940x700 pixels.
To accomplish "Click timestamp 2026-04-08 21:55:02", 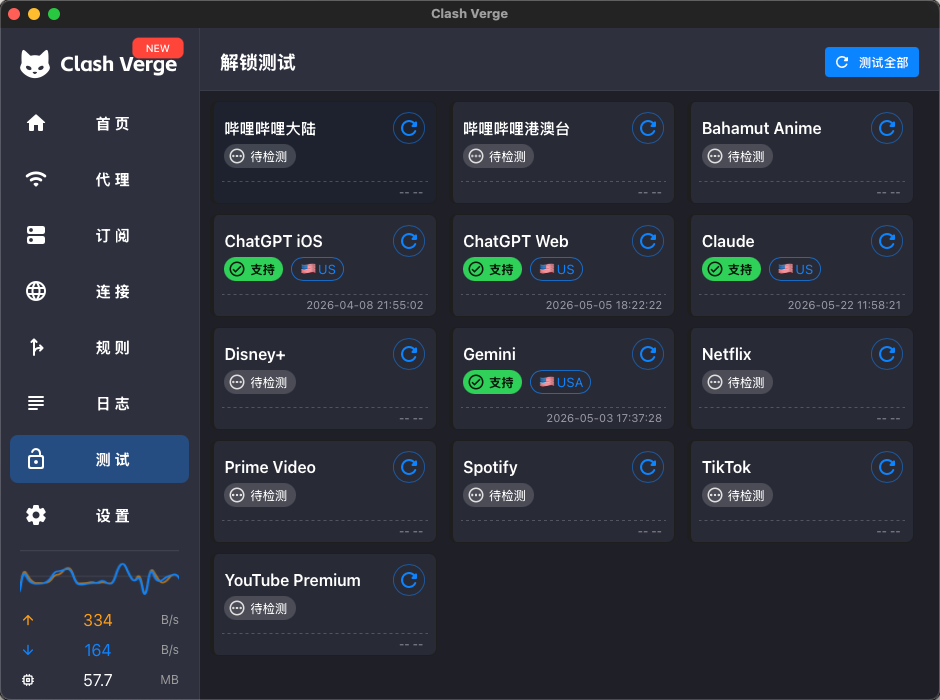I will tap(364, 305).
